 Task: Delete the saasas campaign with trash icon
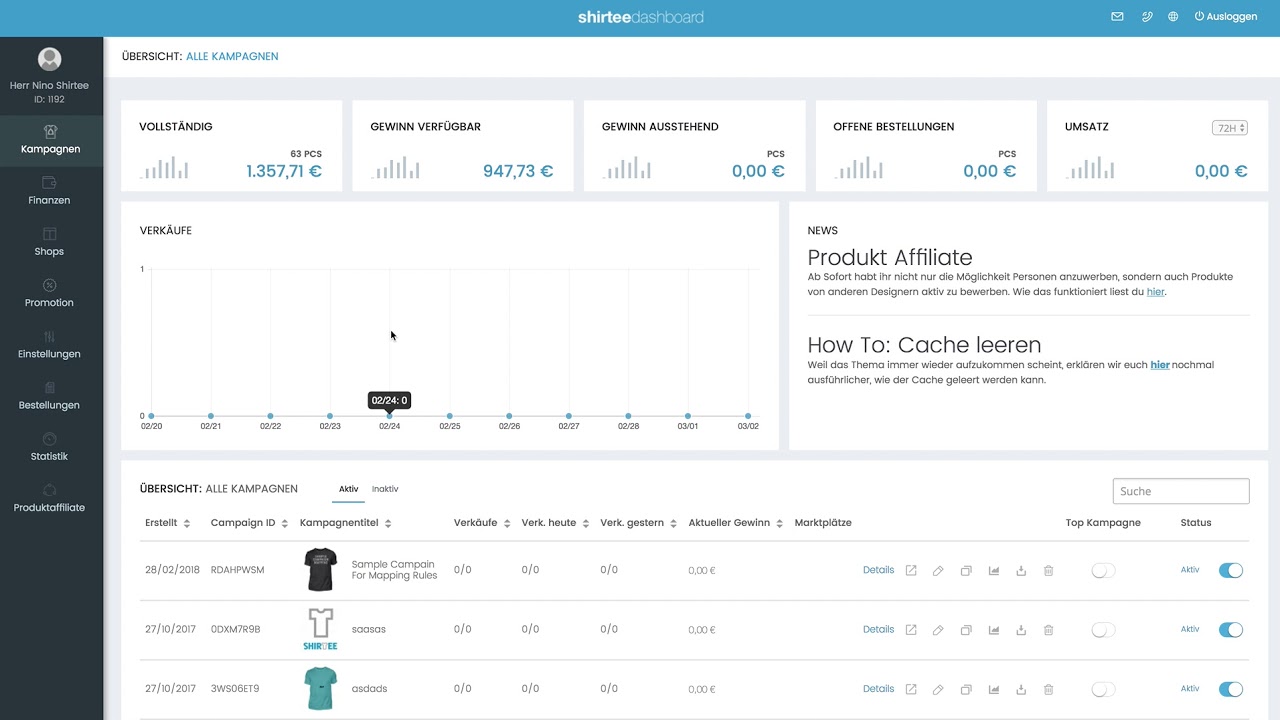tap(1048, 630)
